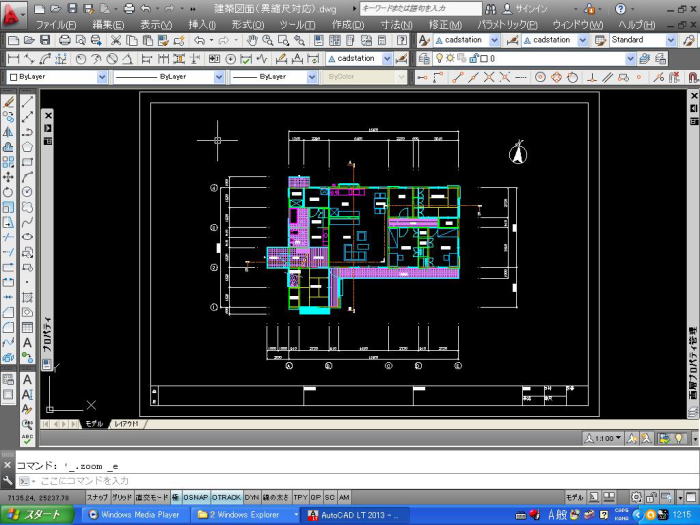Select the Cut scissors icon
Screen dimensions: 700x525
coord(116,40)
